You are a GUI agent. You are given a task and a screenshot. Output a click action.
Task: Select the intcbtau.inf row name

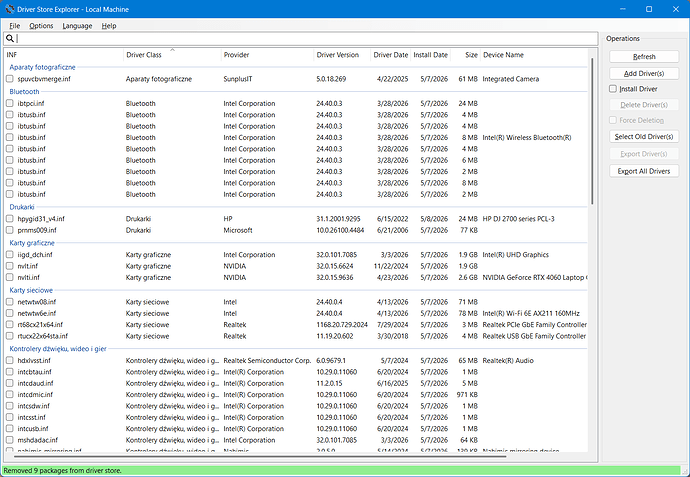(34, 372)
